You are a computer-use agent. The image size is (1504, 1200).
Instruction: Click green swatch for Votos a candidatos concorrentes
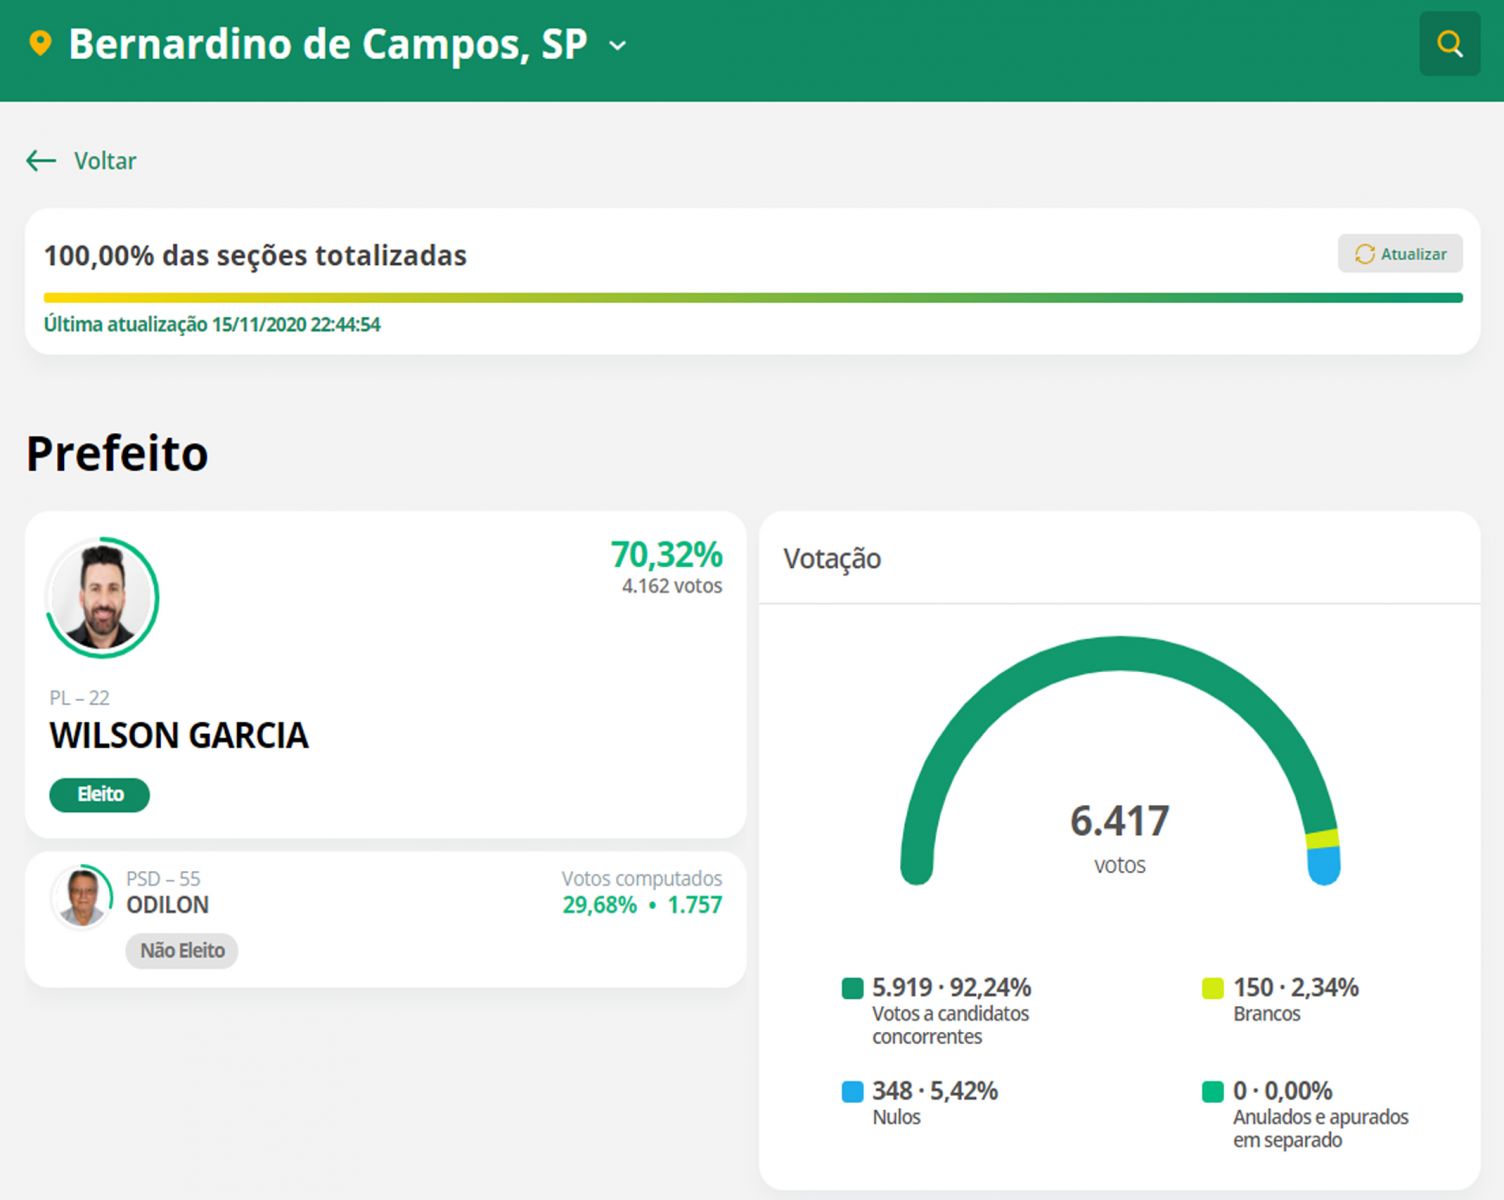coord(852,988)
